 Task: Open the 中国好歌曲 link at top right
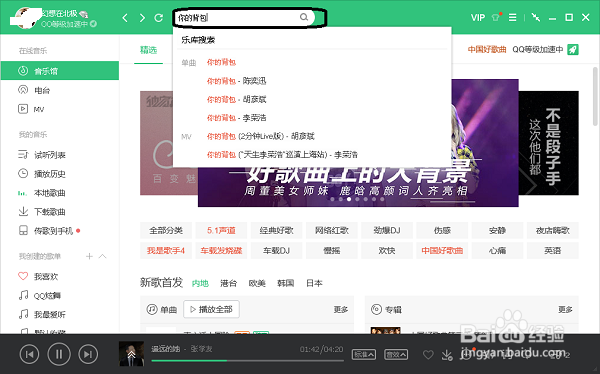pyautogui.click(x=487, y=49)
